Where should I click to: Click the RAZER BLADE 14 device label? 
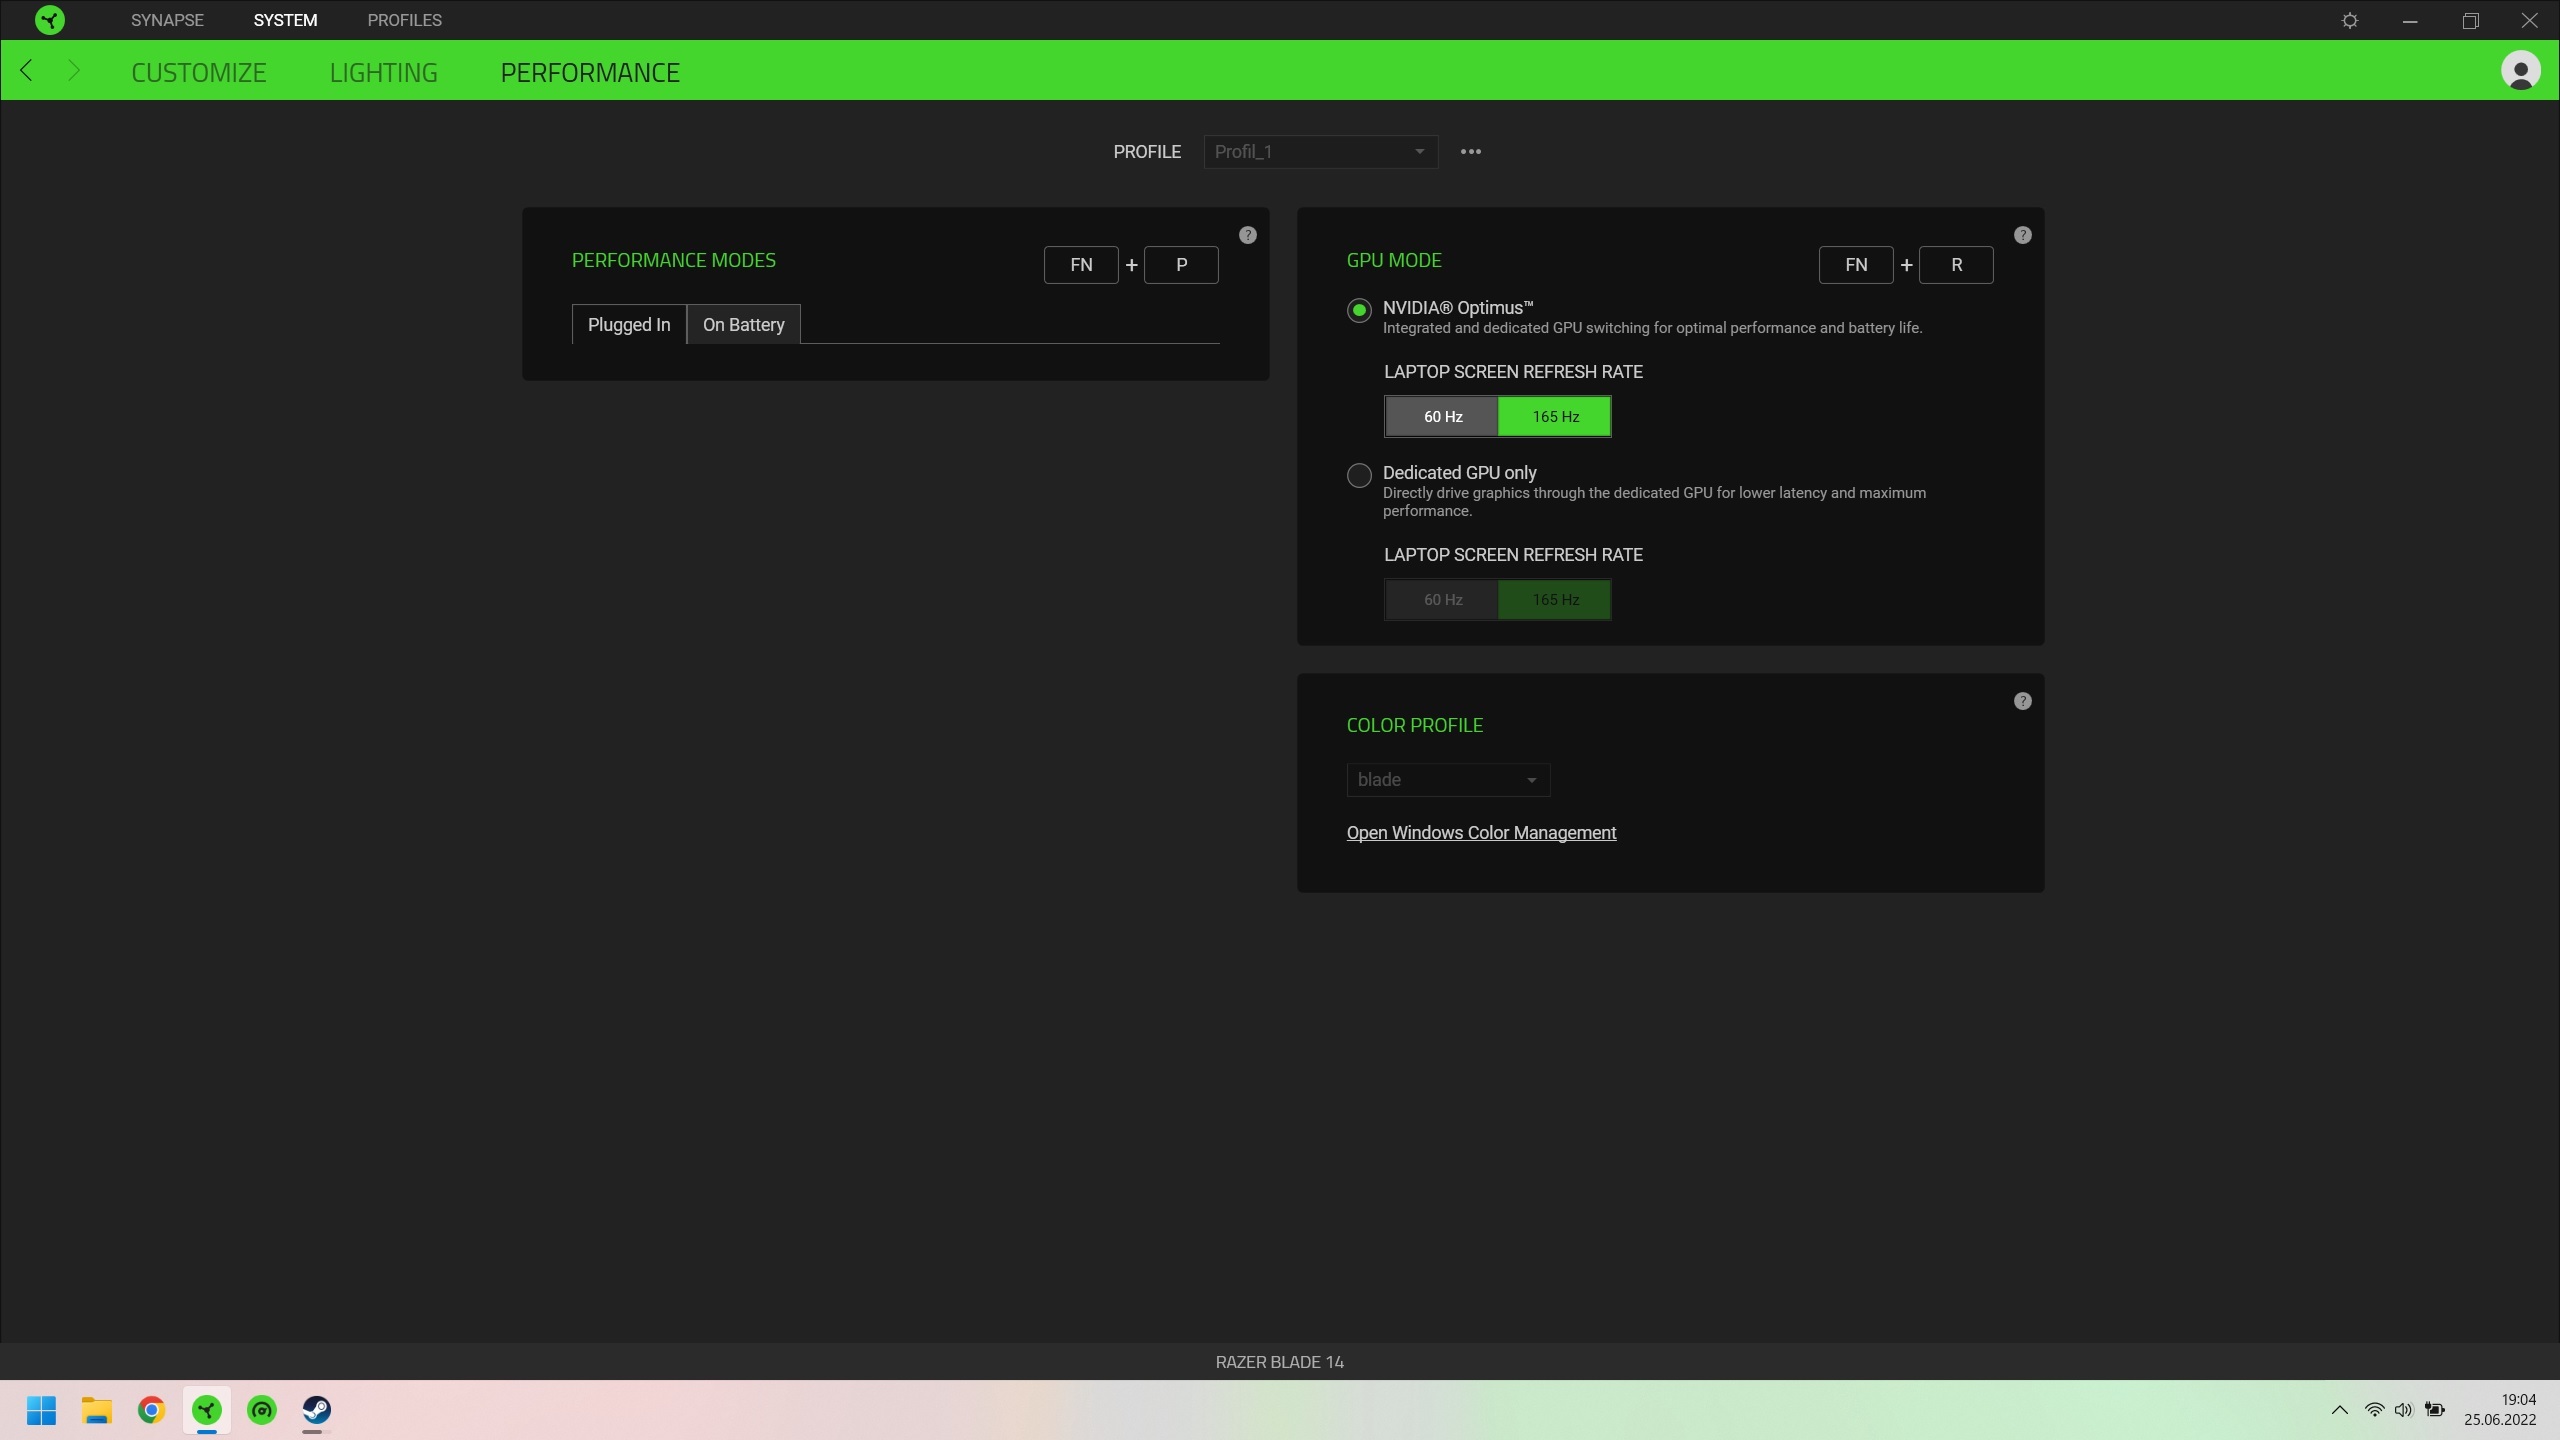coord(1279,1362)
